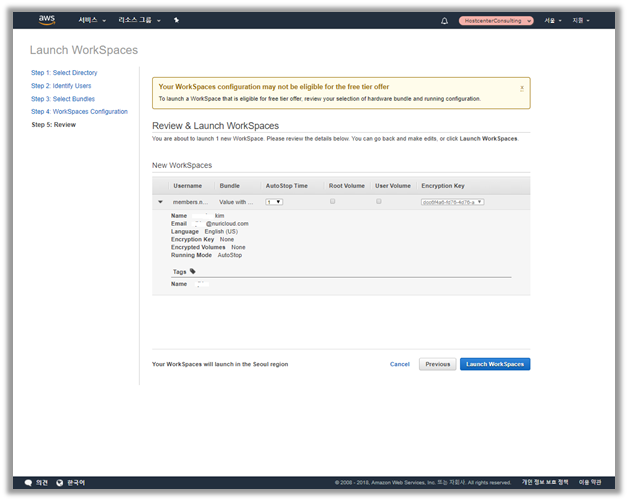Screen dimensions: 628x501
Task: Click the globe language icon in footer
Action: pos(59,482)
